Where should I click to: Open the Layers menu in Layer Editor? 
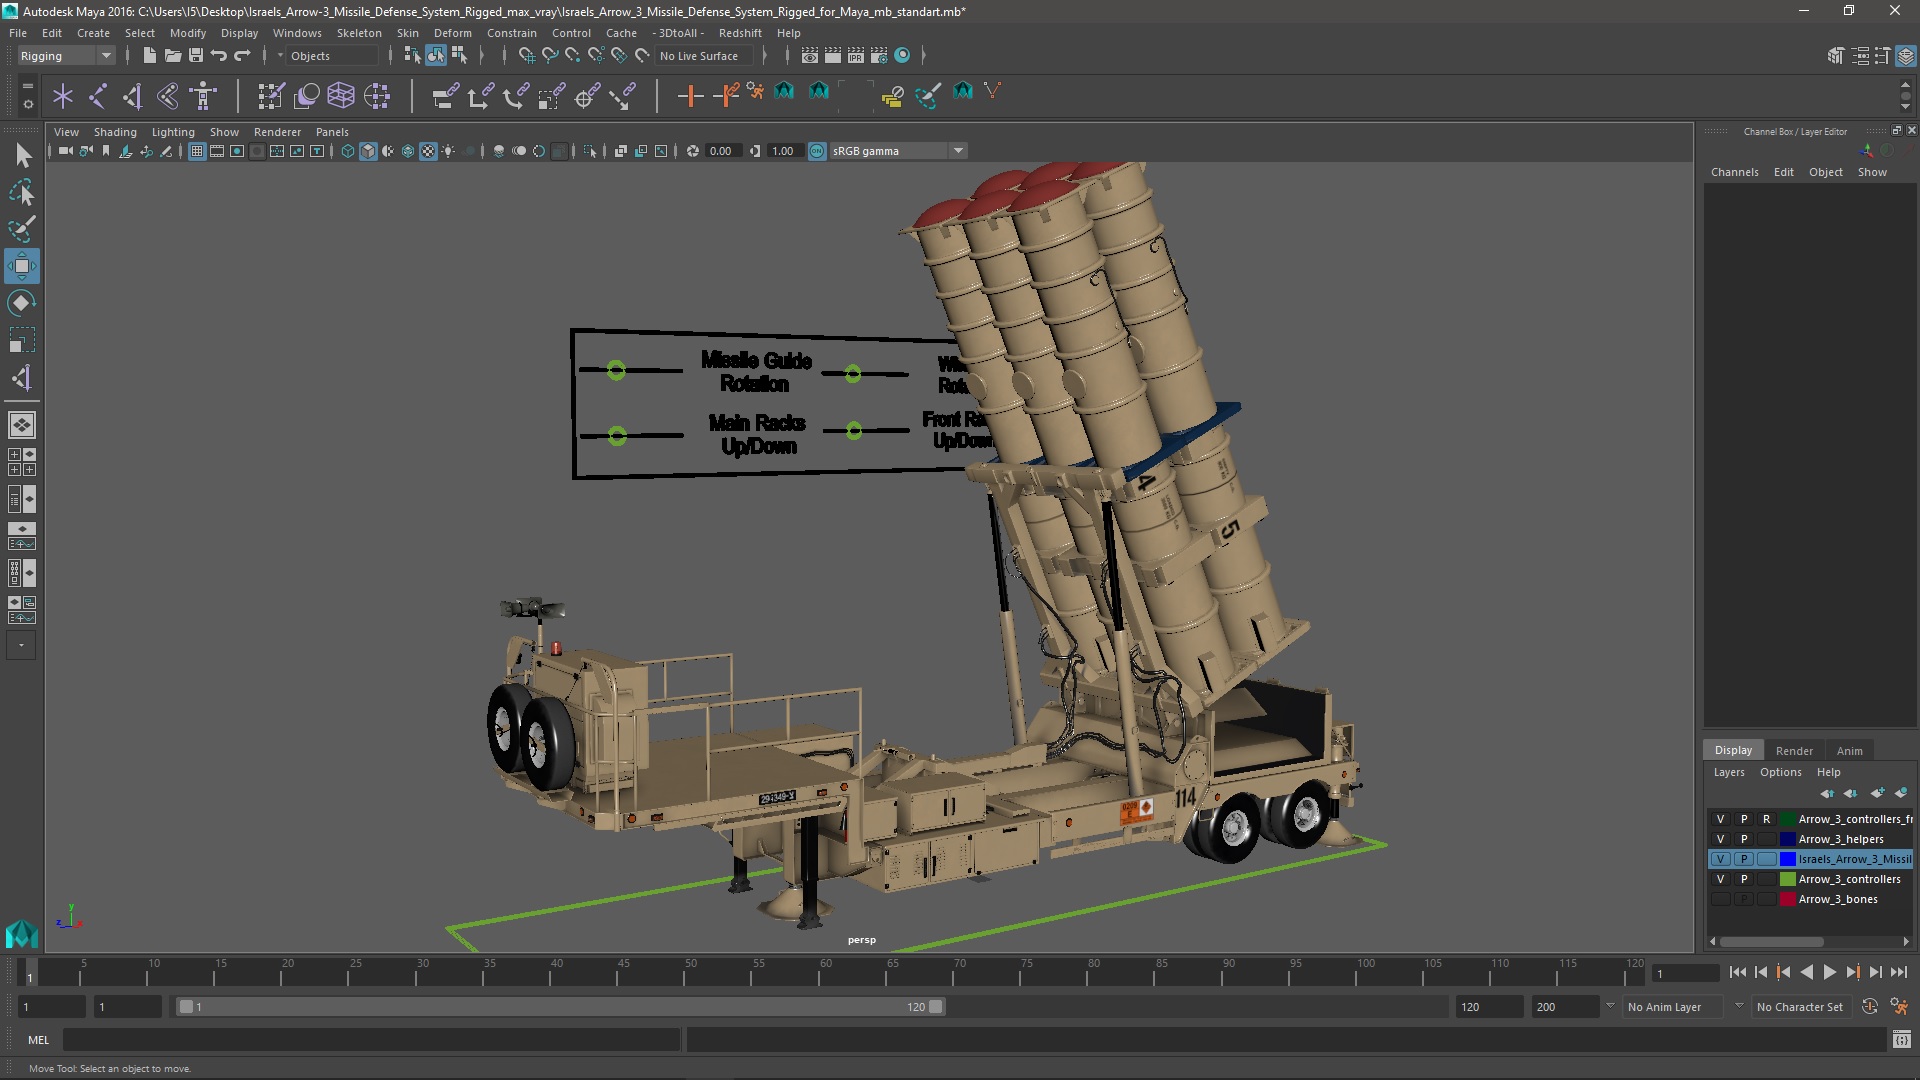pyautogui.click(x=1728, y=772)
